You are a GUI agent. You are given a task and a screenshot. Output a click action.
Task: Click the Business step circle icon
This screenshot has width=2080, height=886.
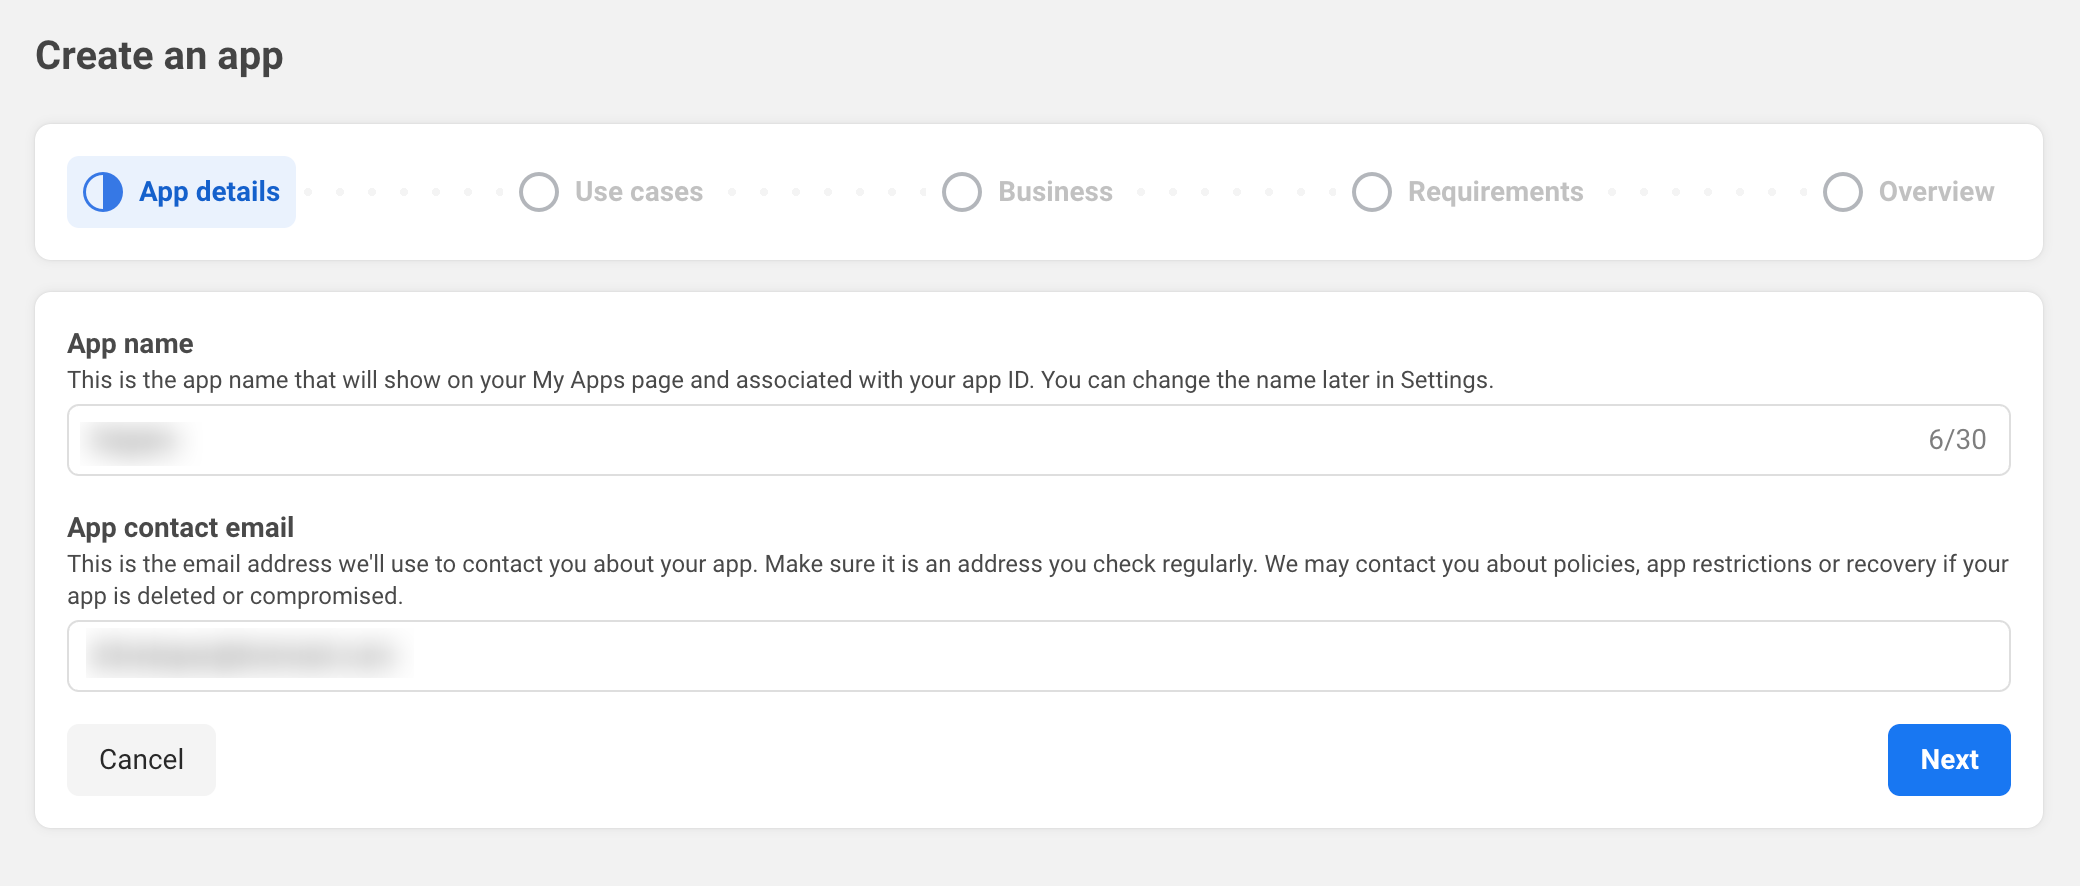coord(962,192)
